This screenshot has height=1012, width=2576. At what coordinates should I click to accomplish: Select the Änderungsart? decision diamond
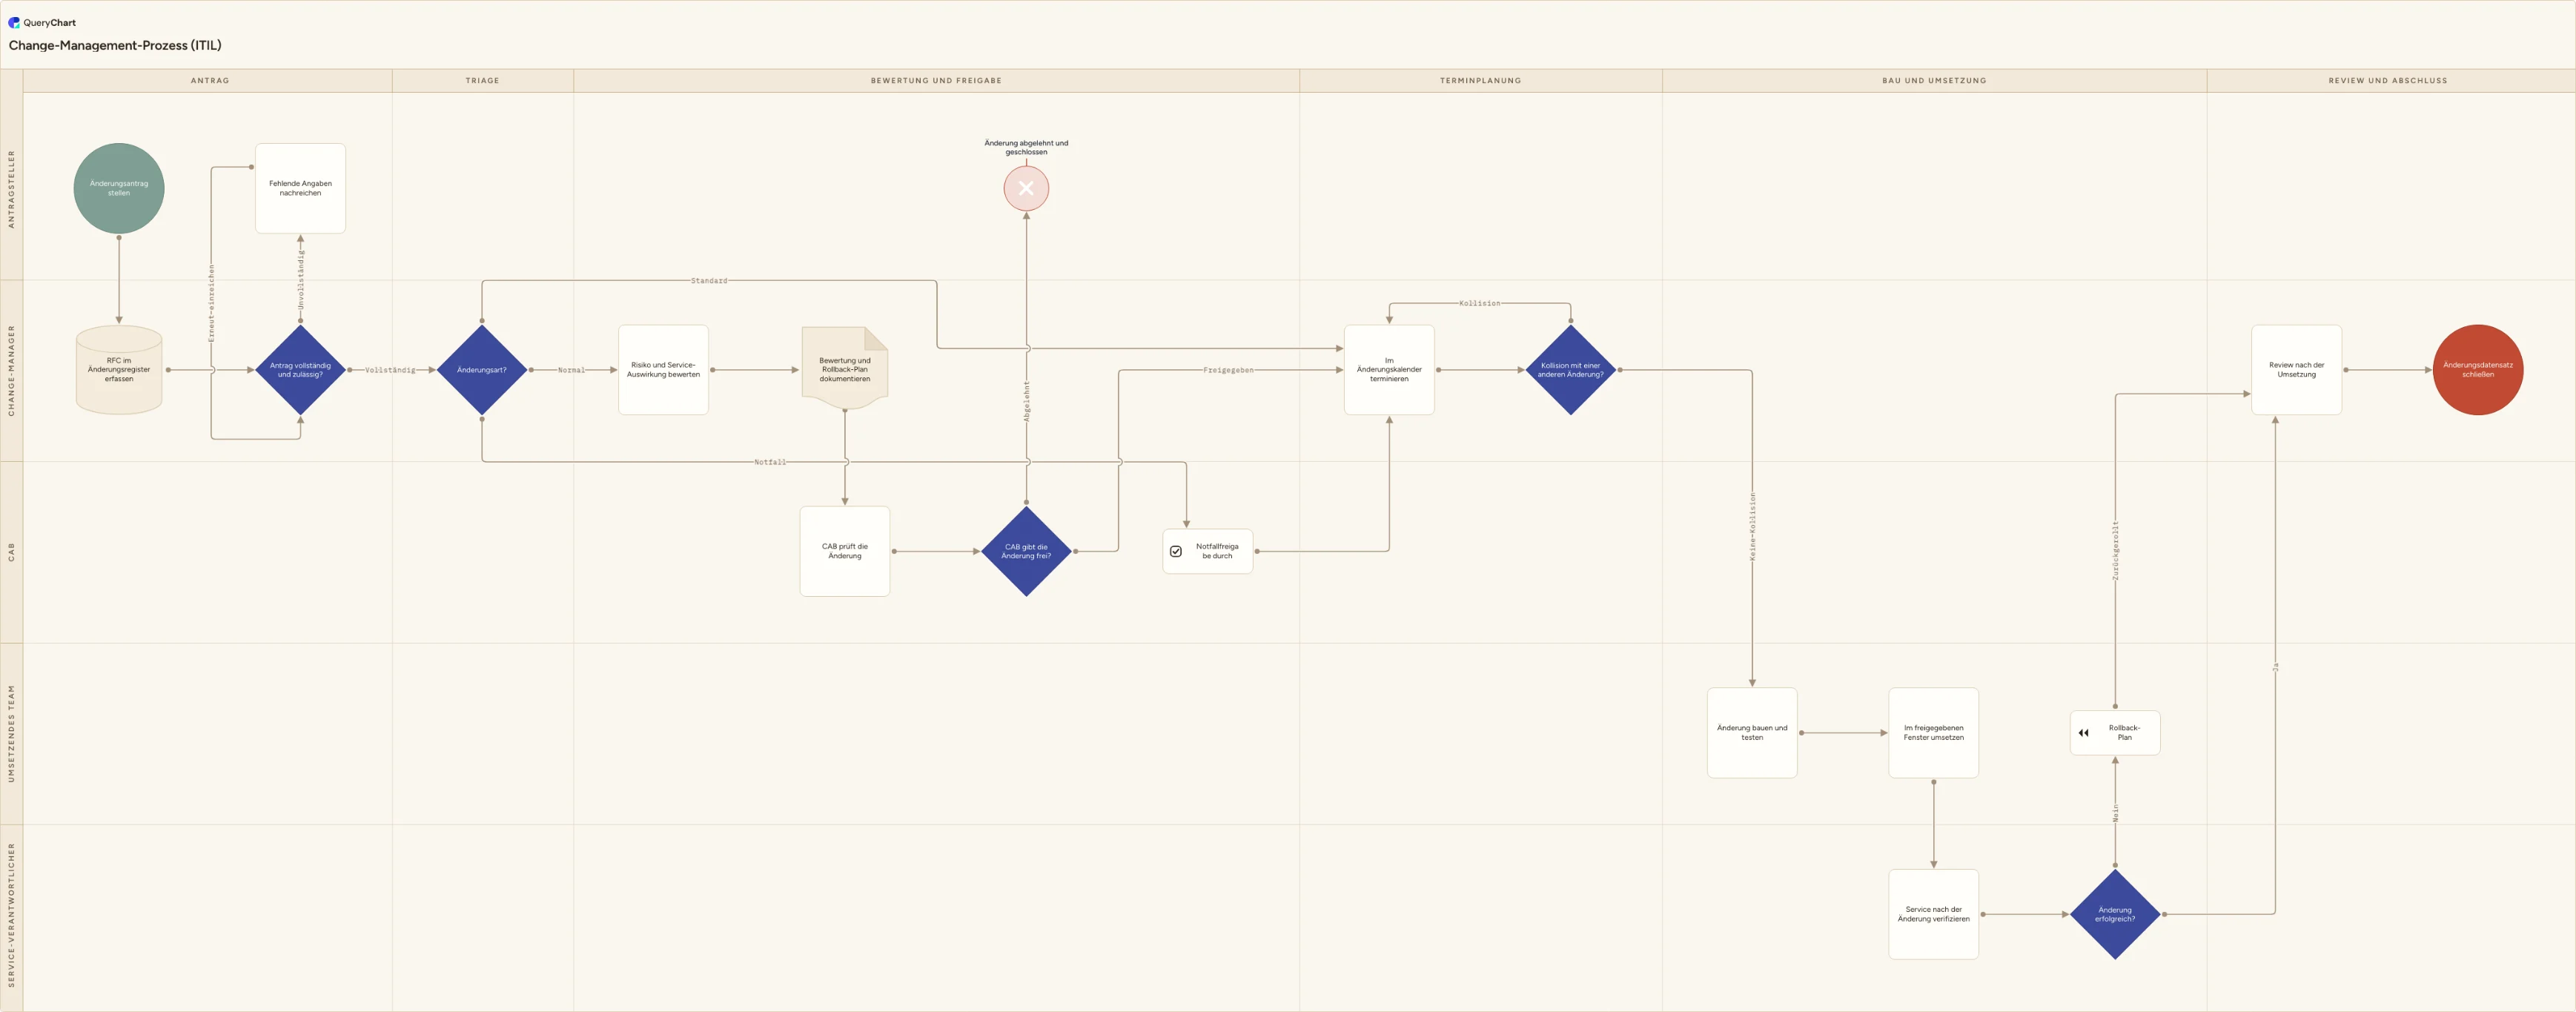coord(482,370)
